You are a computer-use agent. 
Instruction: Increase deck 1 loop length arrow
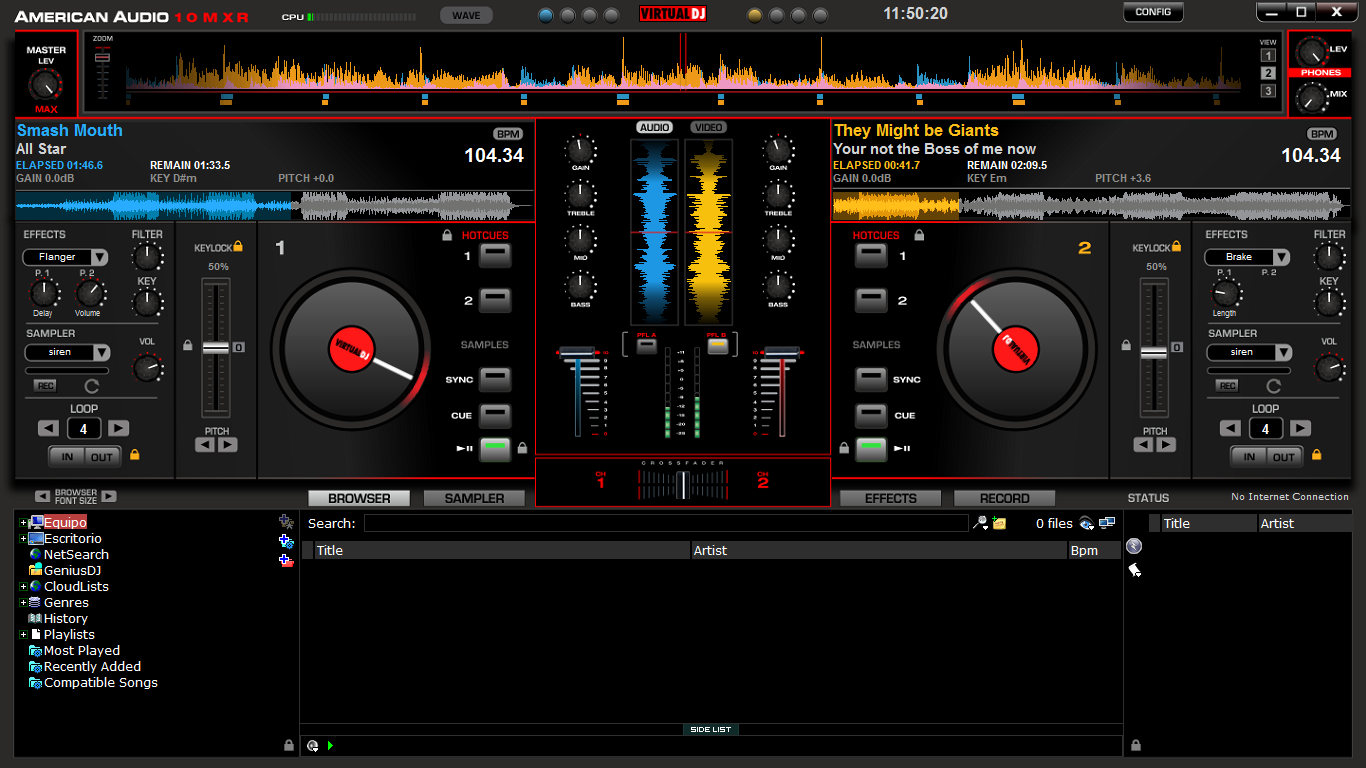pyautogui.click(x=118, y=428)
